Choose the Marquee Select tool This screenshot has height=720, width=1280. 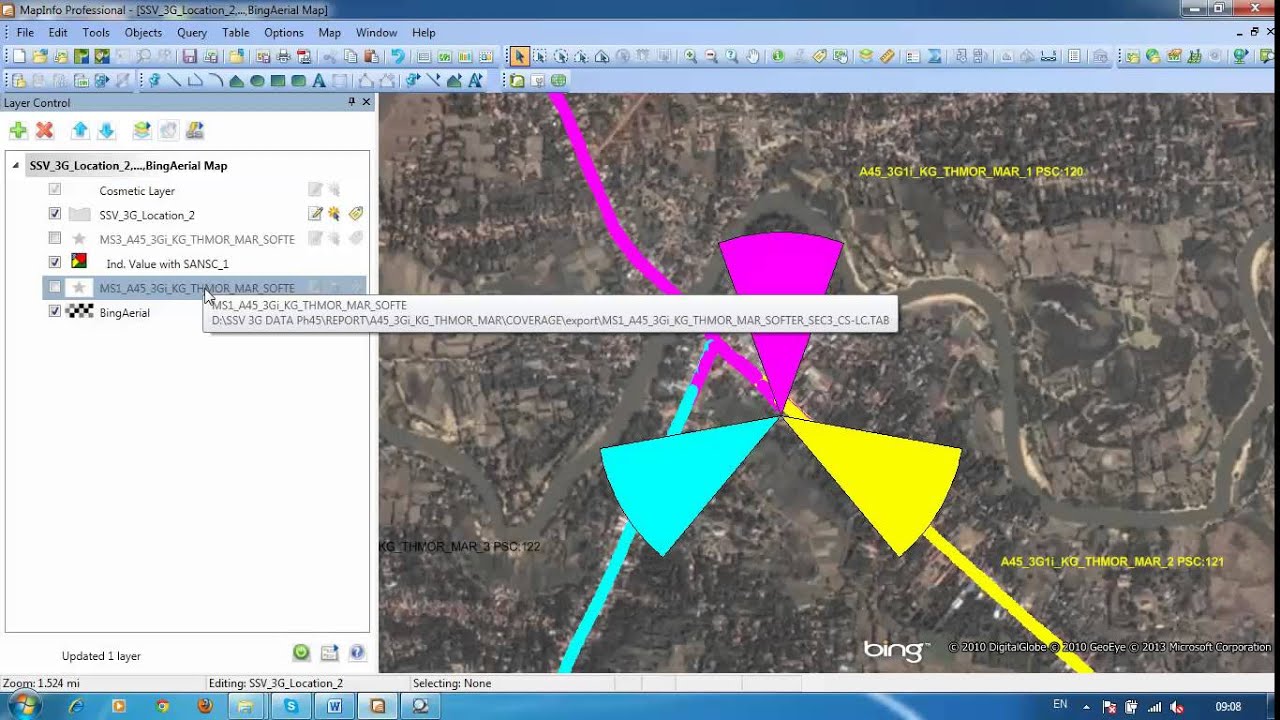[540, 57]
